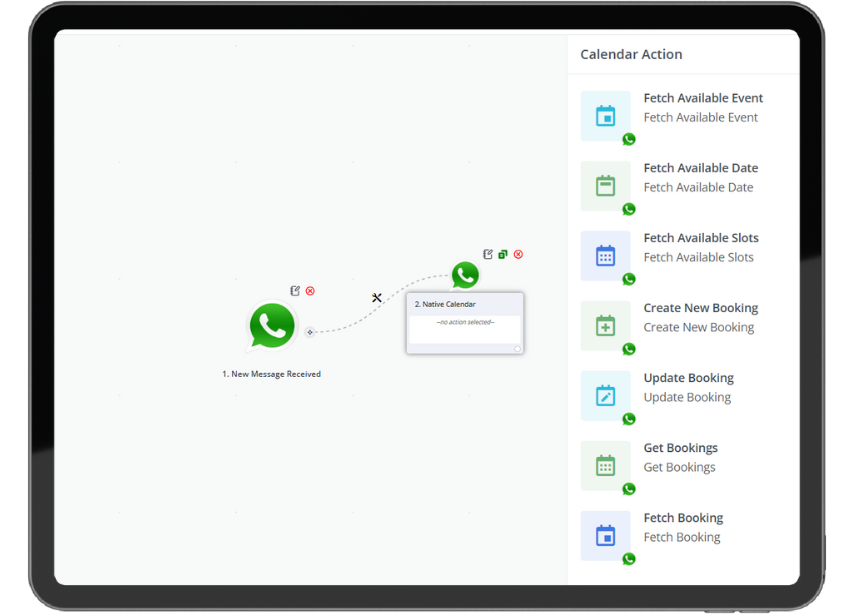Edit the Native Calendar action node
This screenshot has height=614, width=854.
point(488,254)
